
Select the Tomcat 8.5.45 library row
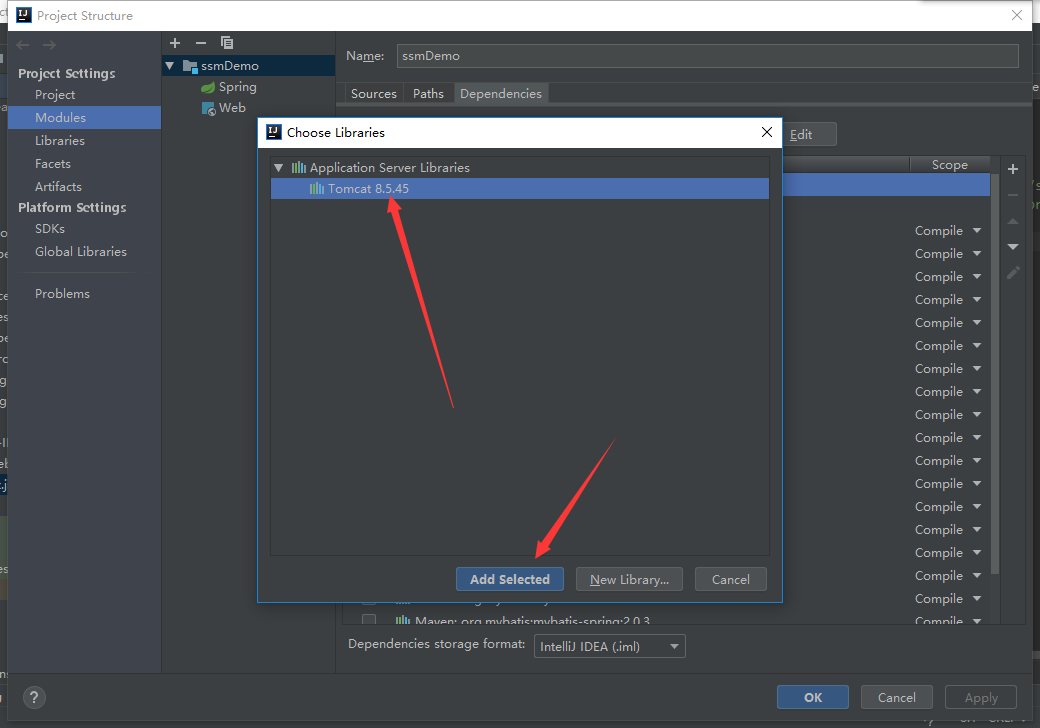[x=520, y=189]
